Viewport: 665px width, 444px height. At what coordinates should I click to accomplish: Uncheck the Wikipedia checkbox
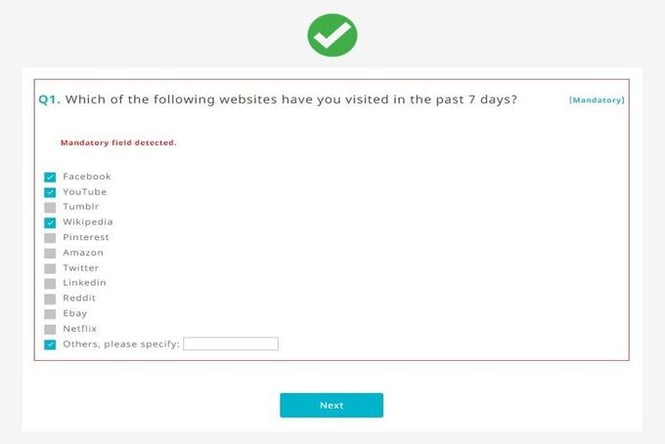click(50, 223)
